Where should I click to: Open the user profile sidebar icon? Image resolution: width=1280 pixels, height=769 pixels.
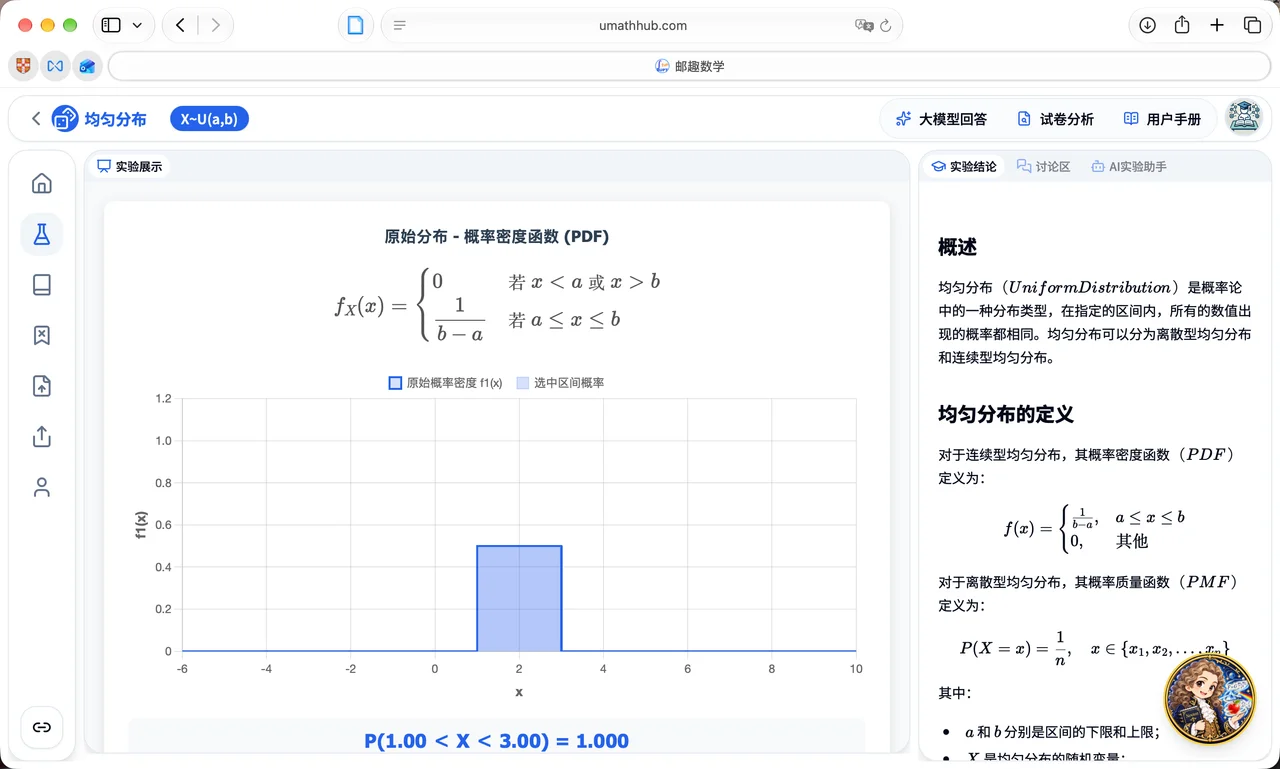(41, 487)
